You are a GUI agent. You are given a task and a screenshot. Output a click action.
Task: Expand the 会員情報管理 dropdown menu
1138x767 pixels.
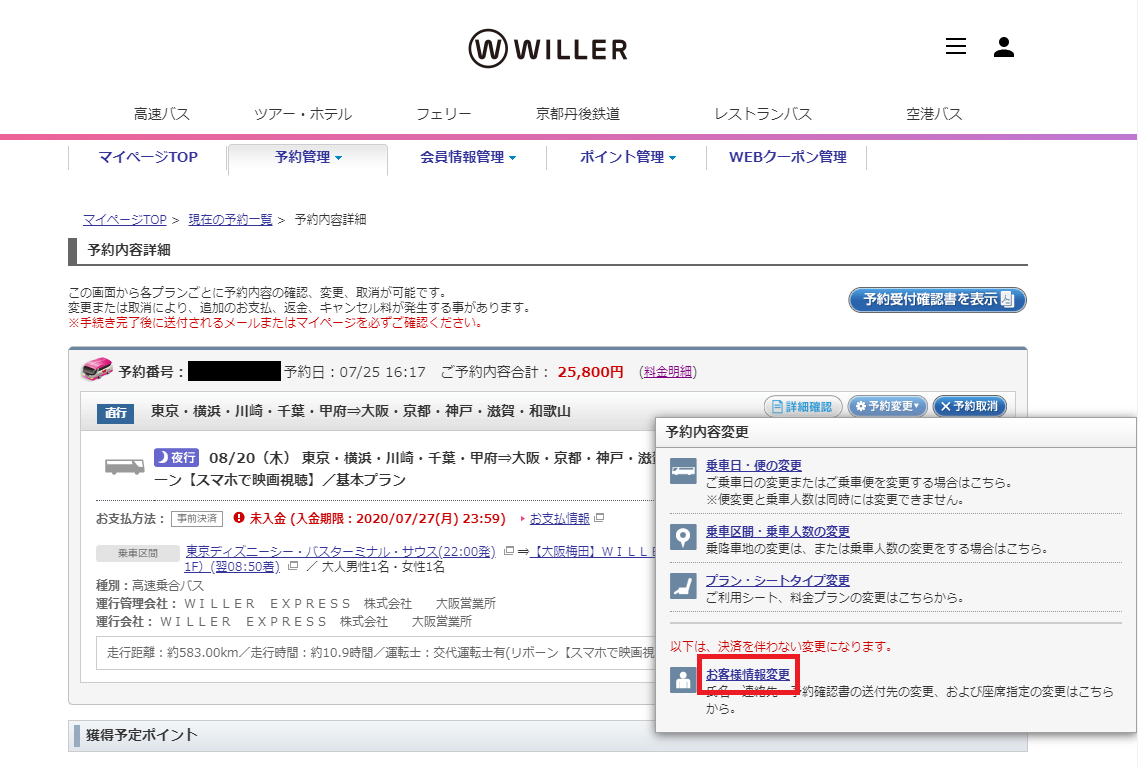pyautogui.click(x=467, y=157)
